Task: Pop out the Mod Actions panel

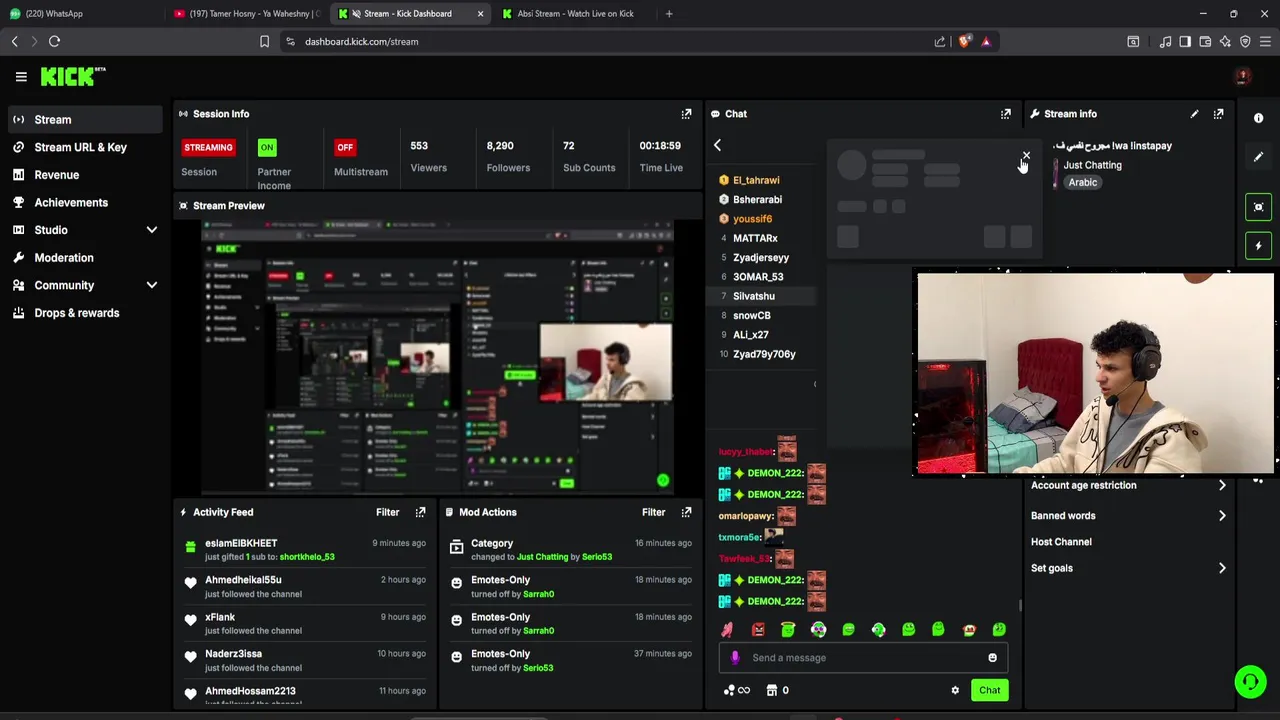Action: [x=686, y=512]
